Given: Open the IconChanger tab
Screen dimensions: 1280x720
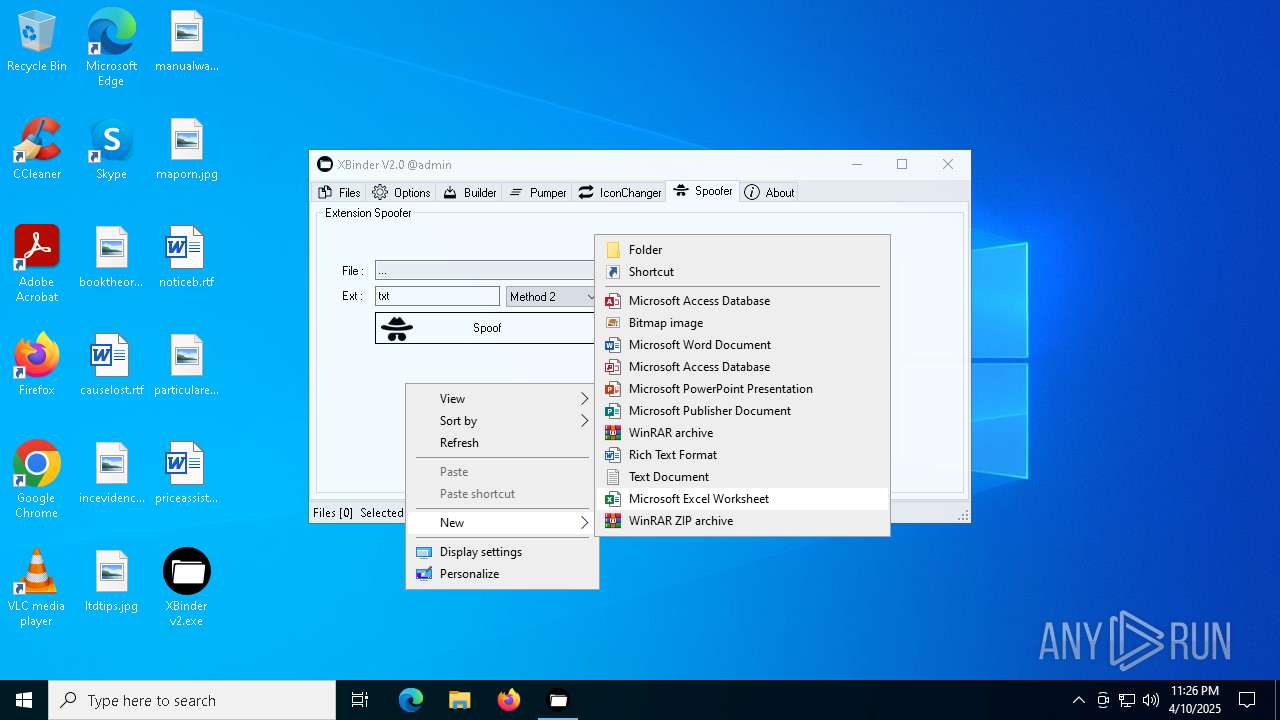Looking at the screenshot, I should pos(620,192).
